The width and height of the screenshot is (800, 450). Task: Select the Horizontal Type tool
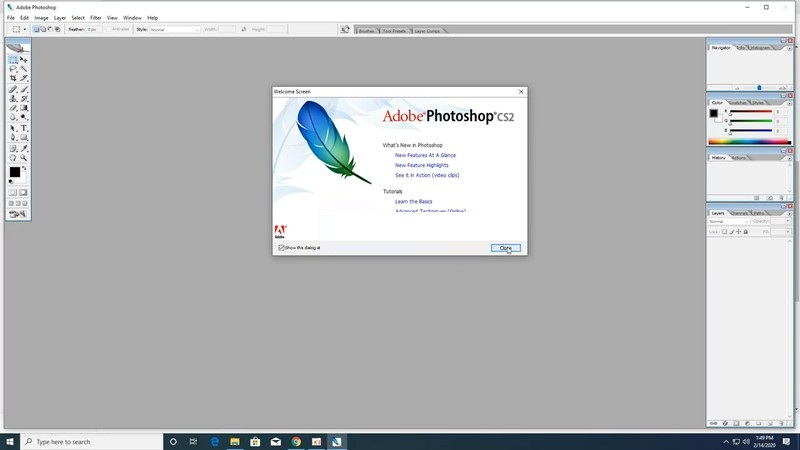point(23,128)
